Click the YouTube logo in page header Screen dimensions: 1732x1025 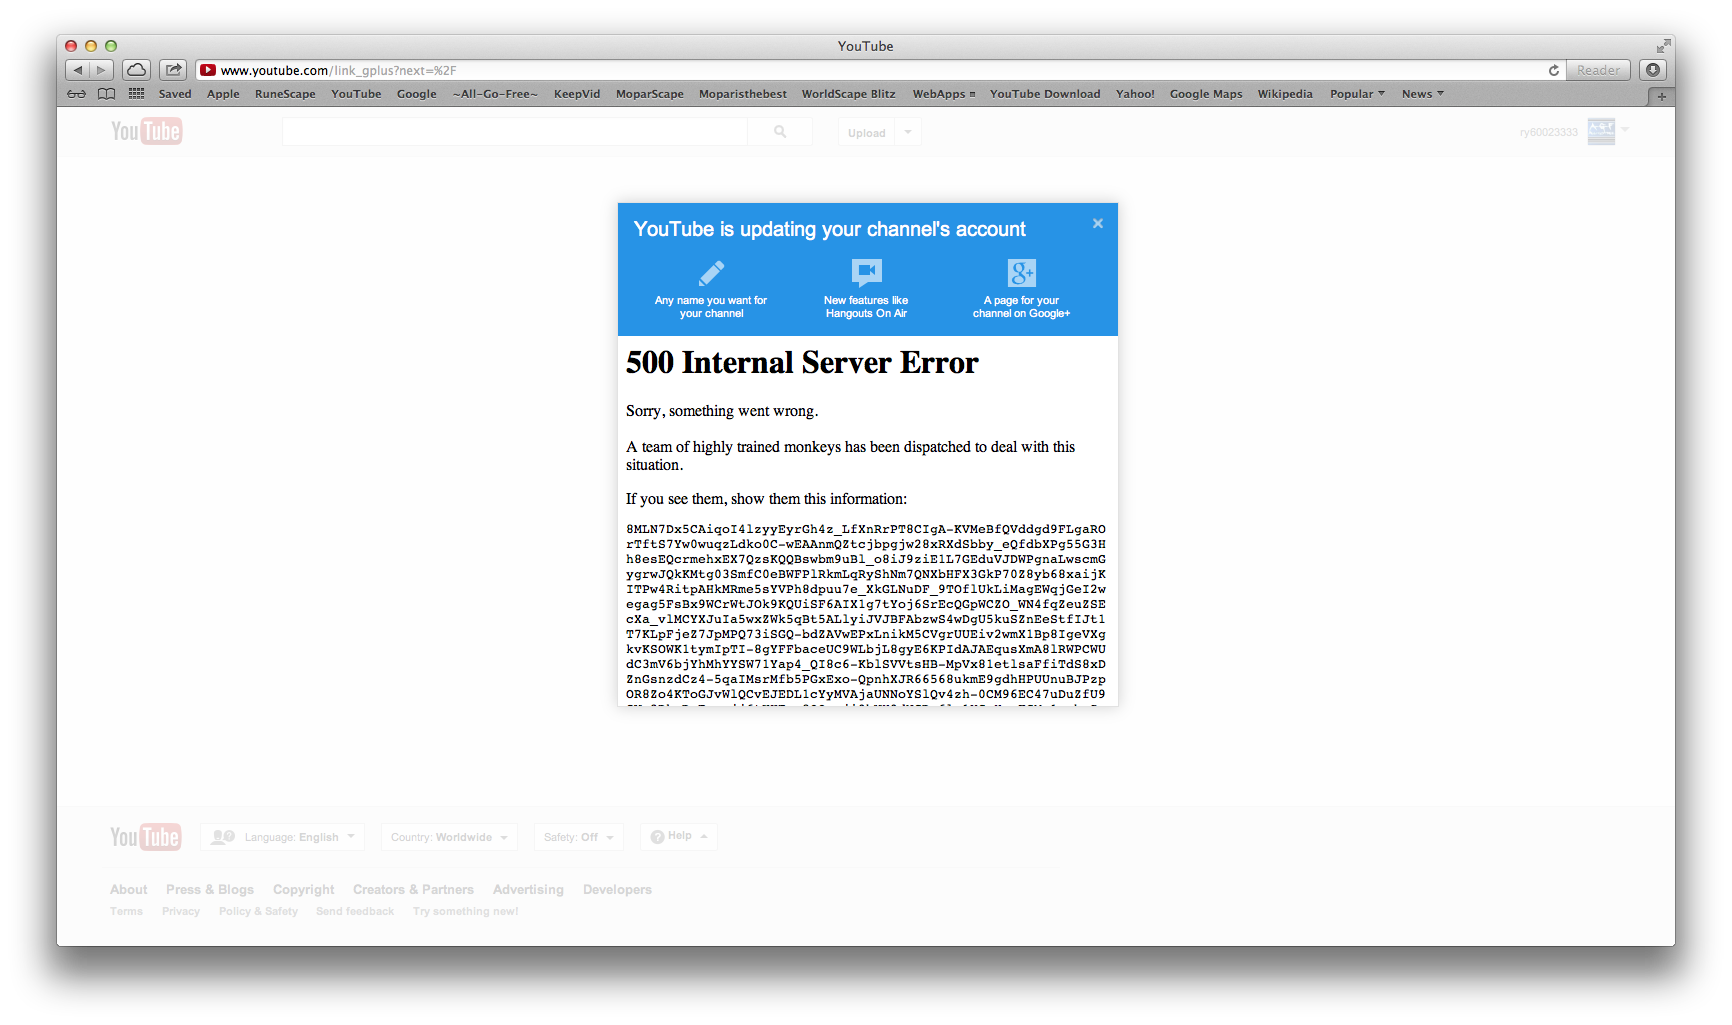pos(146,132)
